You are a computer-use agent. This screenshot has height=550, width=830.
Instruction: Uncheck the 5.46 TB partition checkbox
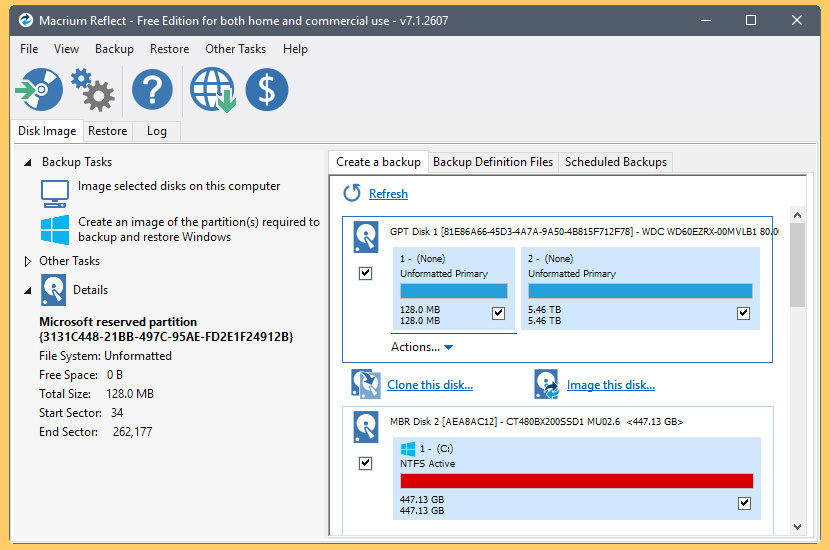point(743,313)
